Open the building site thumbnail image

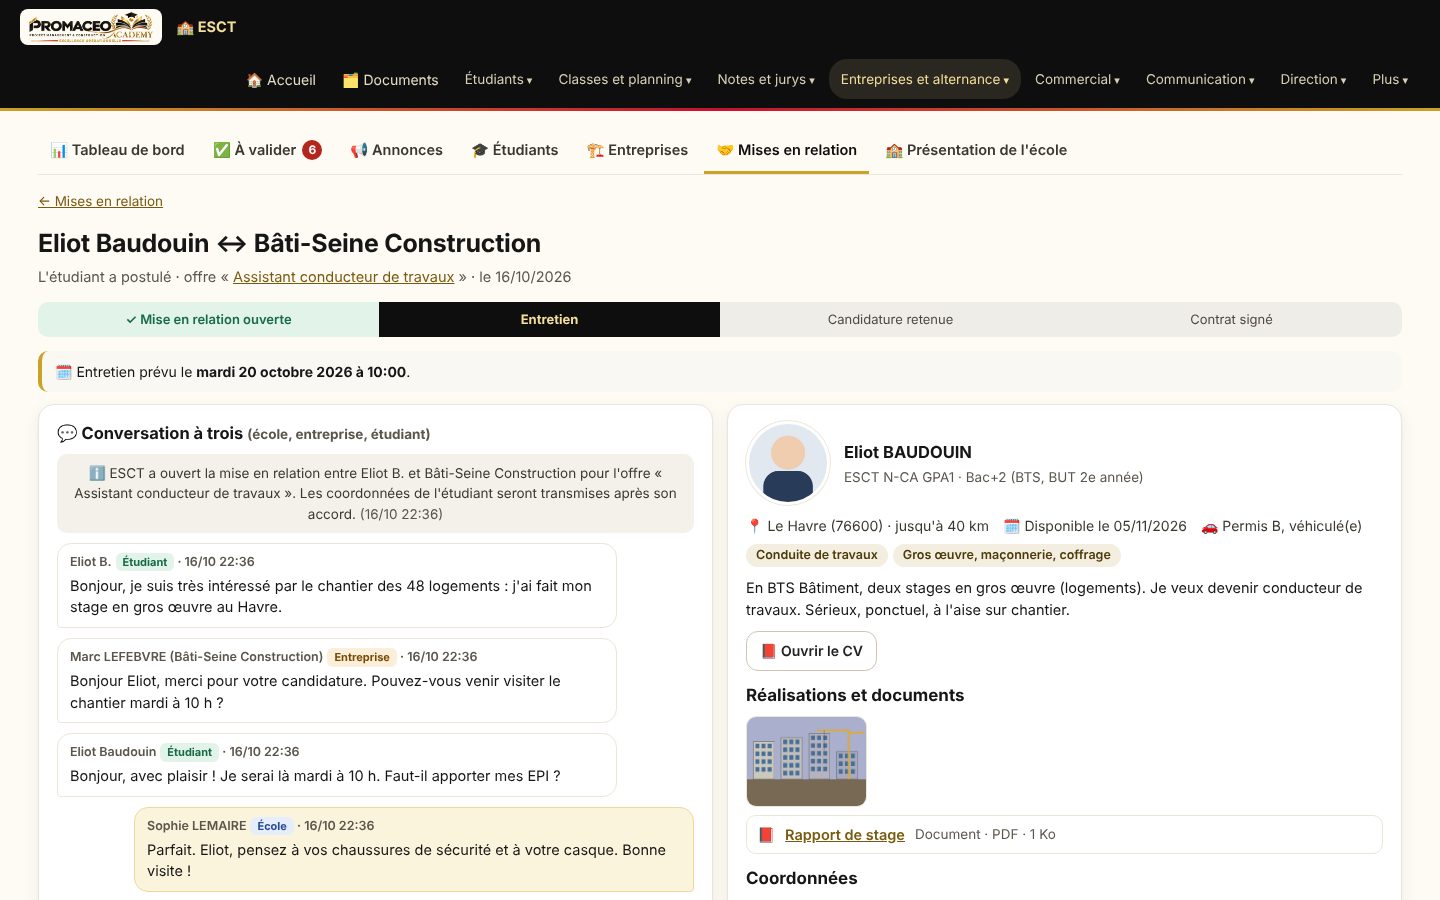click(806, 761)
